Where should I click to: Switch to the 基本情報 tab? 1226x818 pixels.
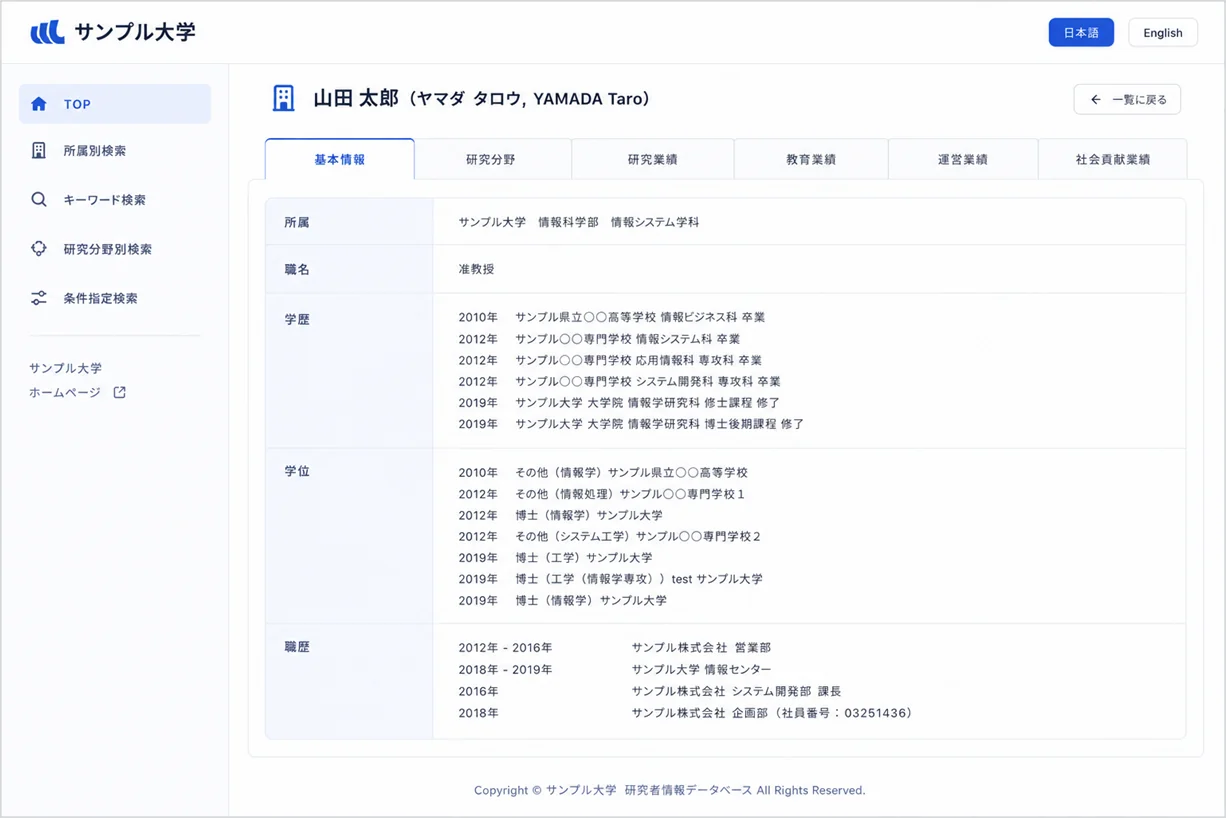point(340,159)
